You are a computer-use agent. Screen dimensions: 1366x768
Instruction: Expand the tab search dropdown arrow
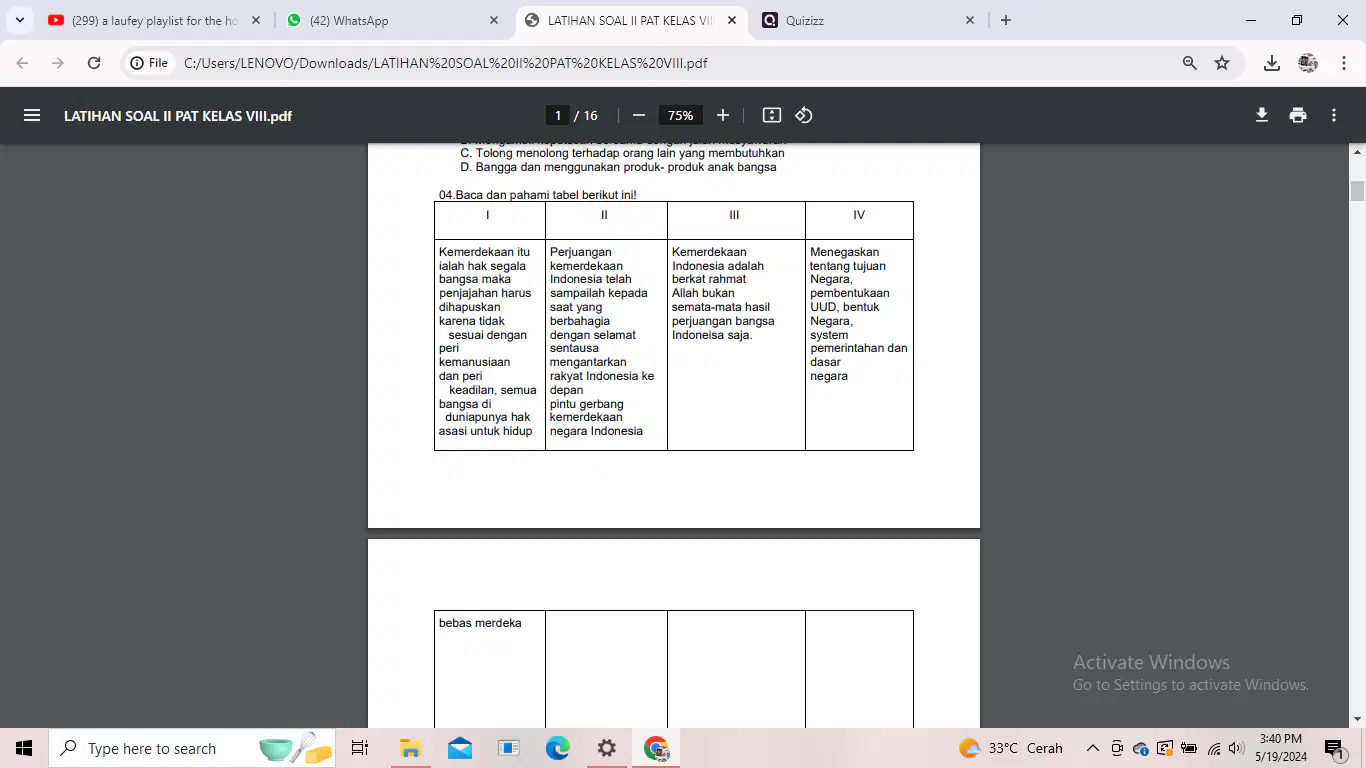point(20,20)
